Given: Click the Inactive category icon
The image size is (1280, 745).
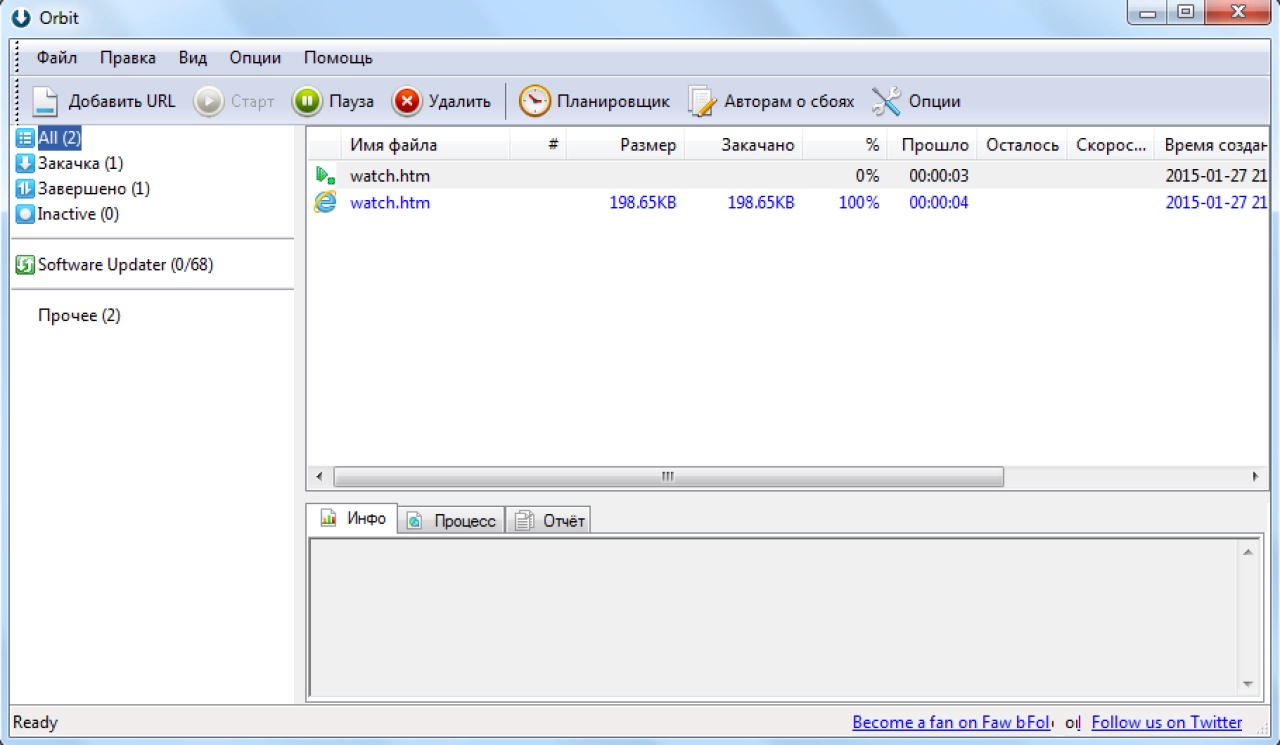Looking at the screenshot, I should coord(25,214).
